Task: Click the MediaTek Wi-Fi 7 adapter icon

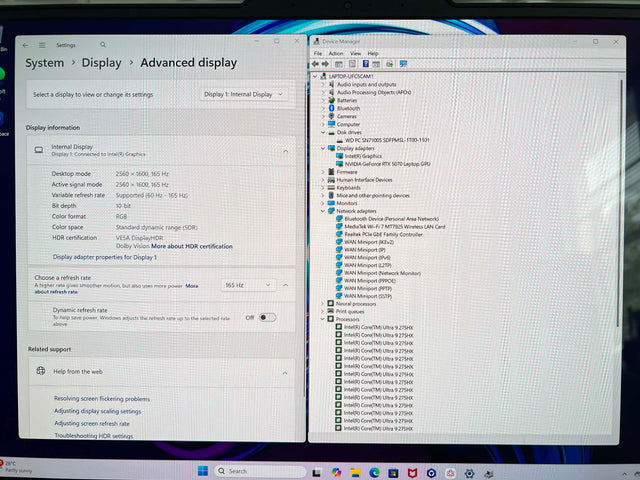Action: pos(339,227)
